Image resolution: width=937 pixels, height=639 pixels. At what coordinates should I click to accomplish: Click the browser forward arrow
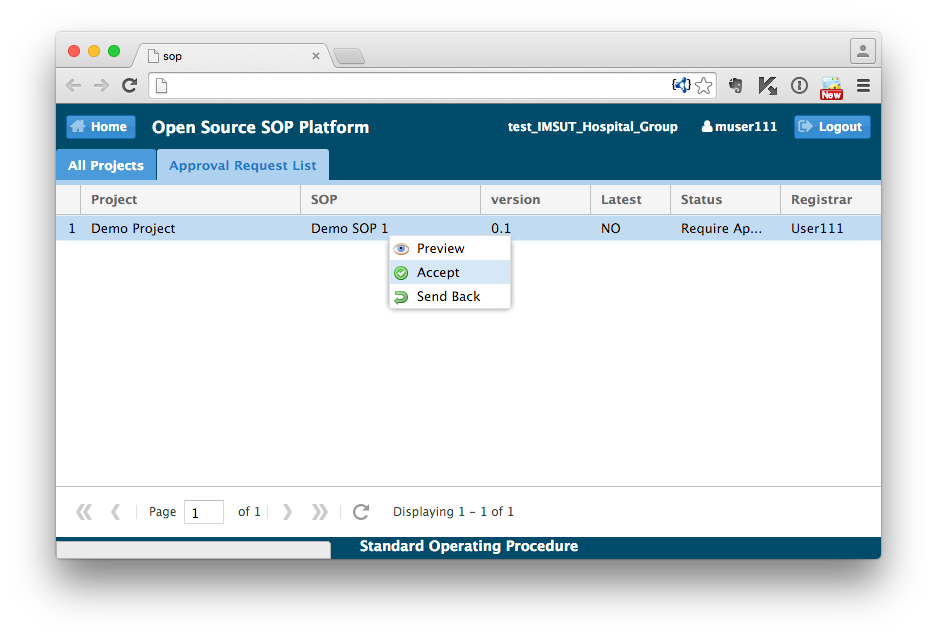coord(101,85)
